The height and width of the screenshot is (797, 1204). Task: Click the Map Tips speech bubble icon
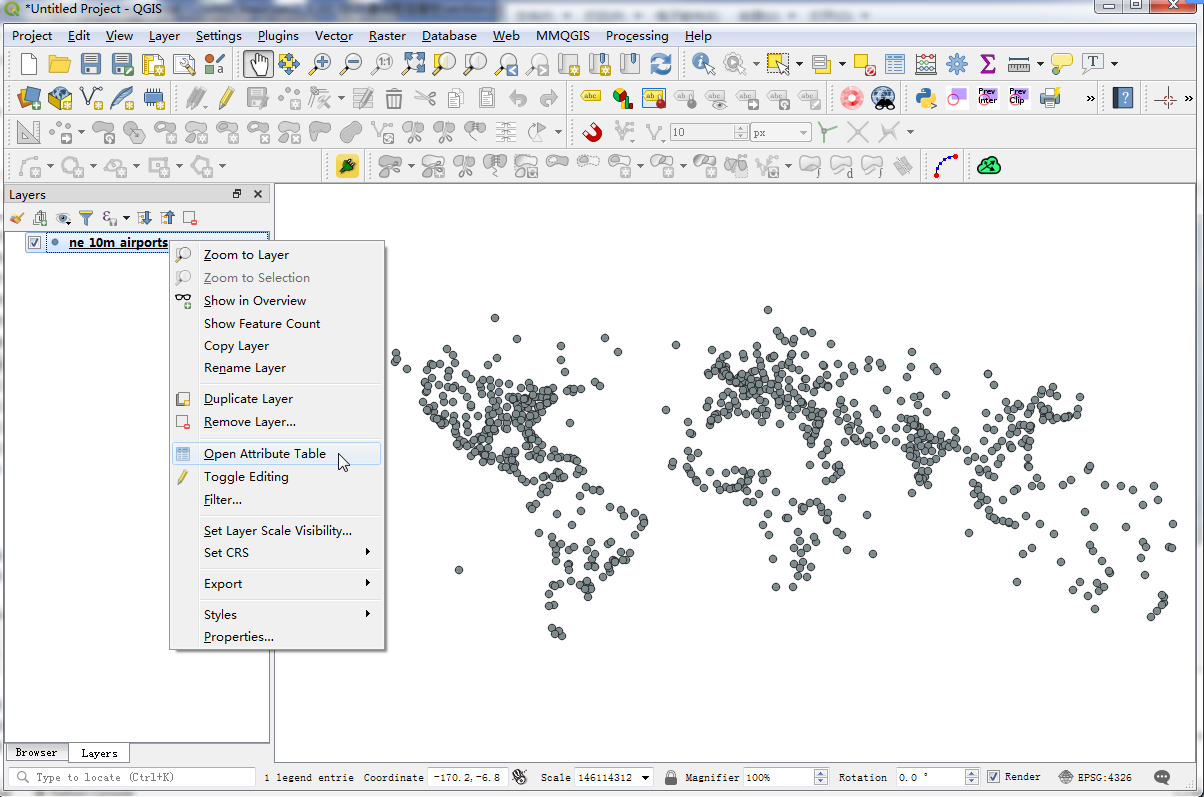point(1062,64)
